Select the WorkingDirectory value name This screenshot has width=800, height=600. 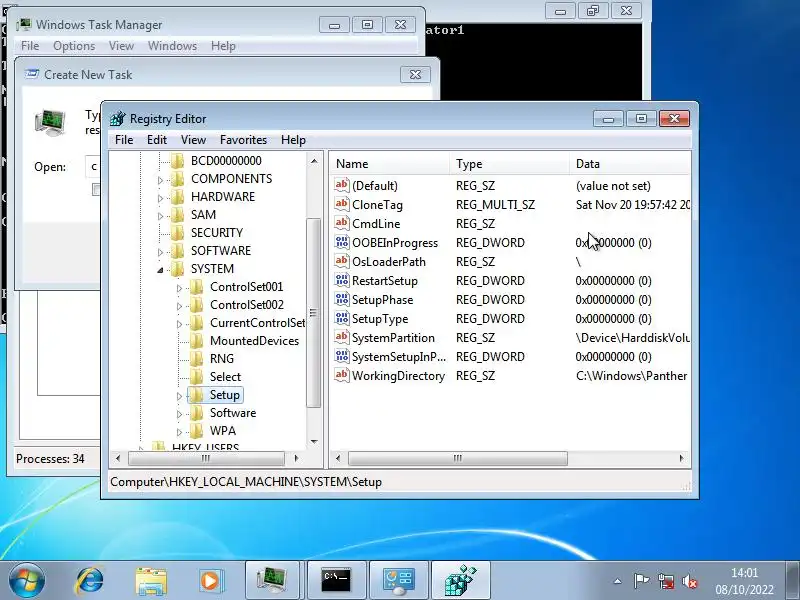398,376
